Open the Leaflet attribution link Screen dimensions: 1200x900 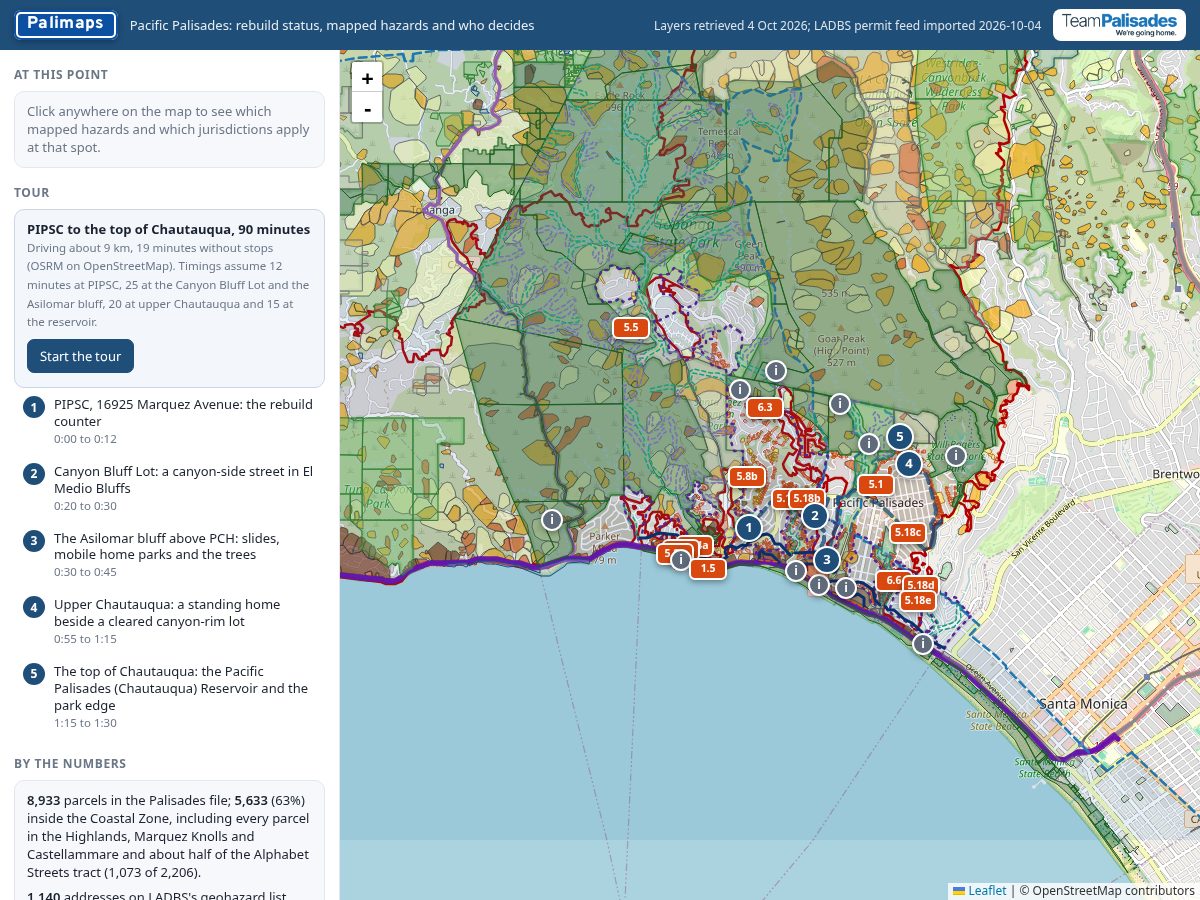(x=979, y=890)
